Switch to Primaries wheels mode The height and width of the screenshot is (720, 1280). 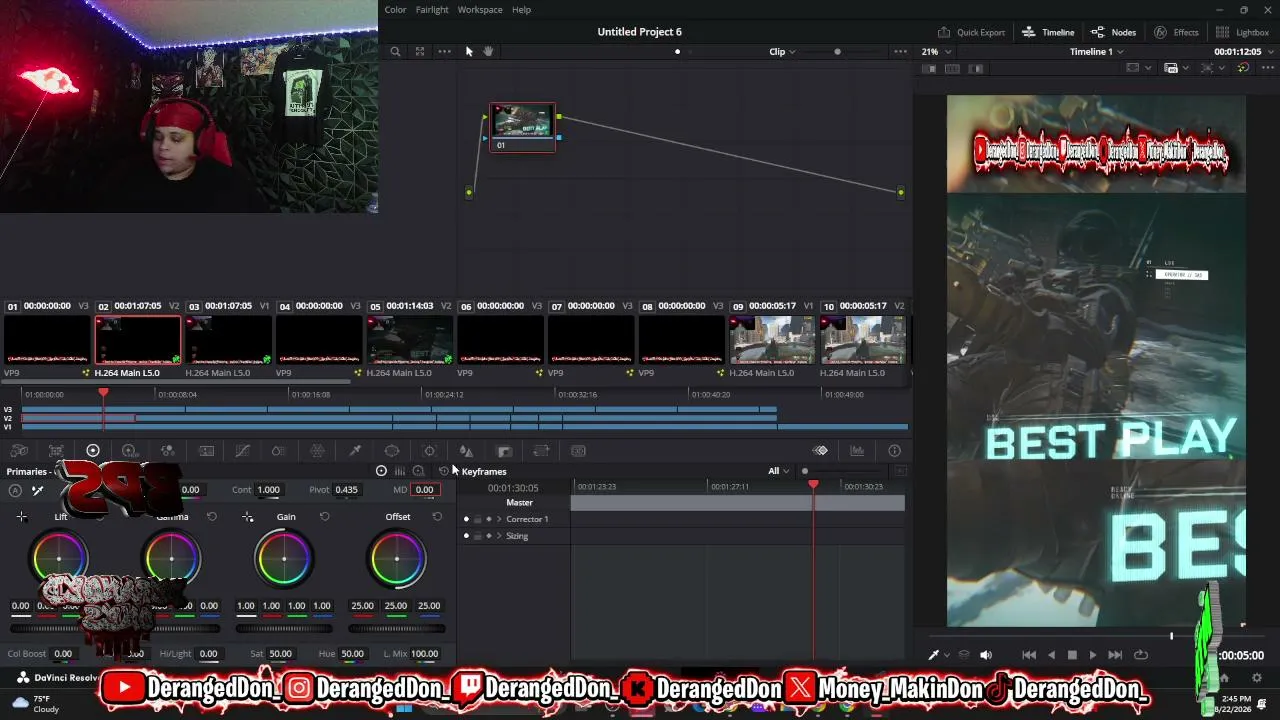click(x=381, y=471)
